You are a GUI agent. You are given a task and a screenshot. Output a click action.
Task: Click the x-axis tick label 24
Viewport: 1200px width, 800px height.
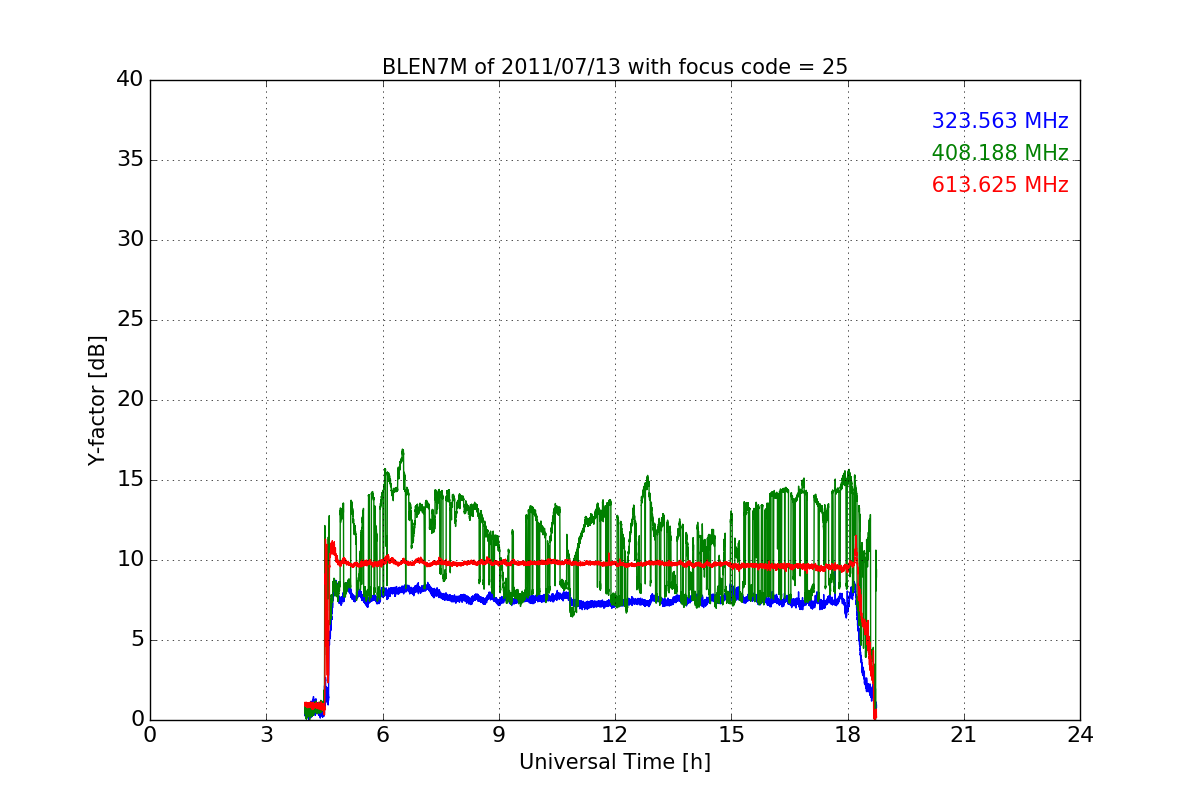click(x=1080, y=735)
